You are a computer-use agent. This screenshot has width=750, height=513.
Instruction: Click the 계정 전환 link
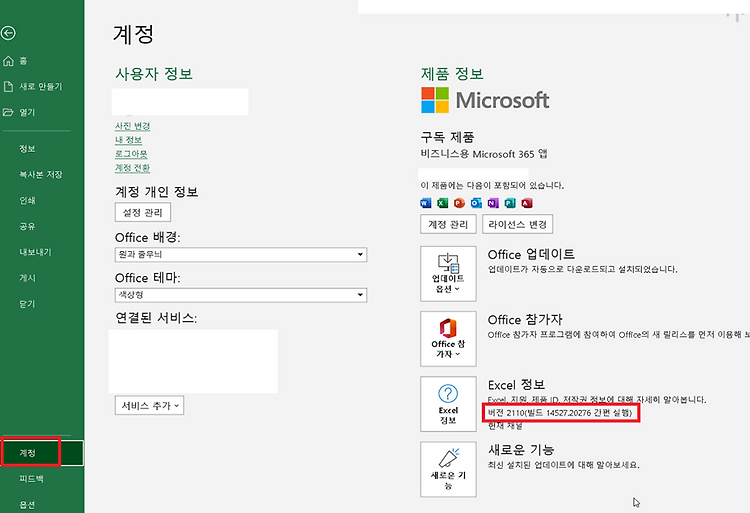[x=132, y=168]
